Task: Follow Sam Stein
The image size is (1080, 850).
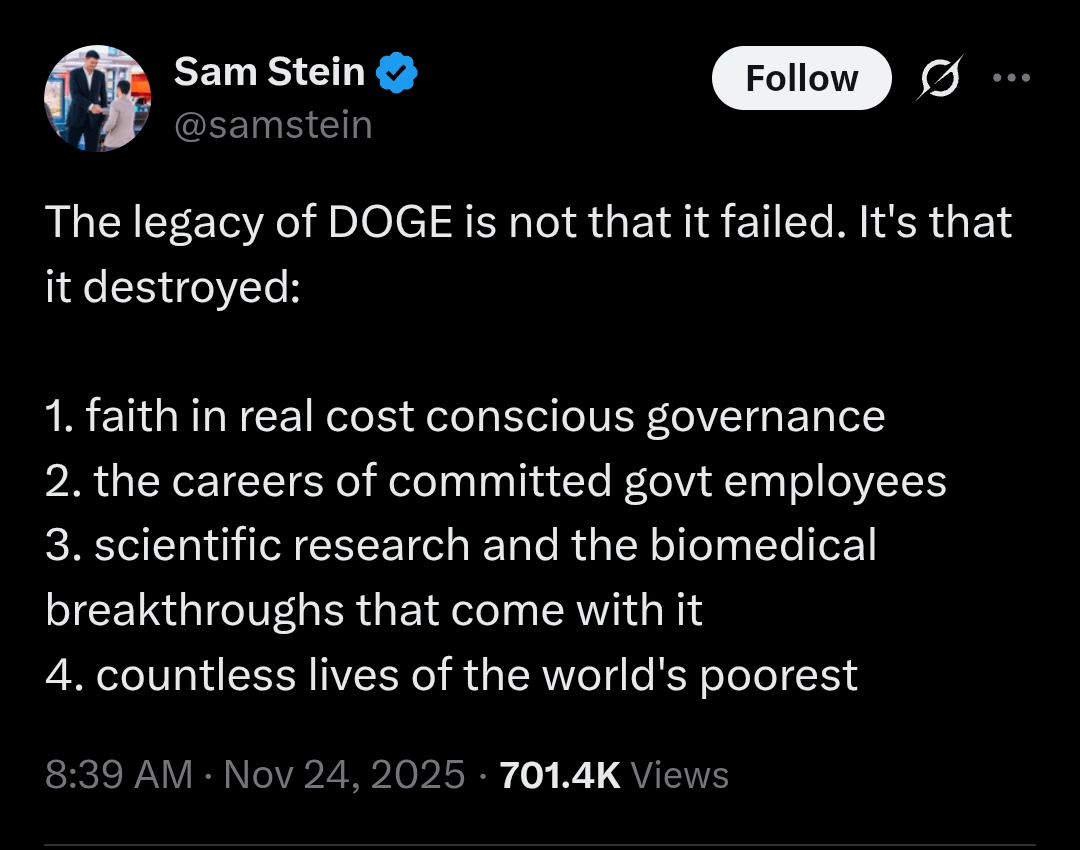Action: point(801,78)
